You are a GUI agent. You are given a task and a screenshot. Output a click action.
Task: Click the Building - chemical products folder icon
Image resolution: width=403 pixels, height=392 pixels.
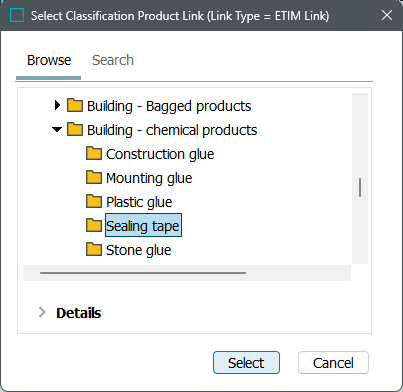75,129
